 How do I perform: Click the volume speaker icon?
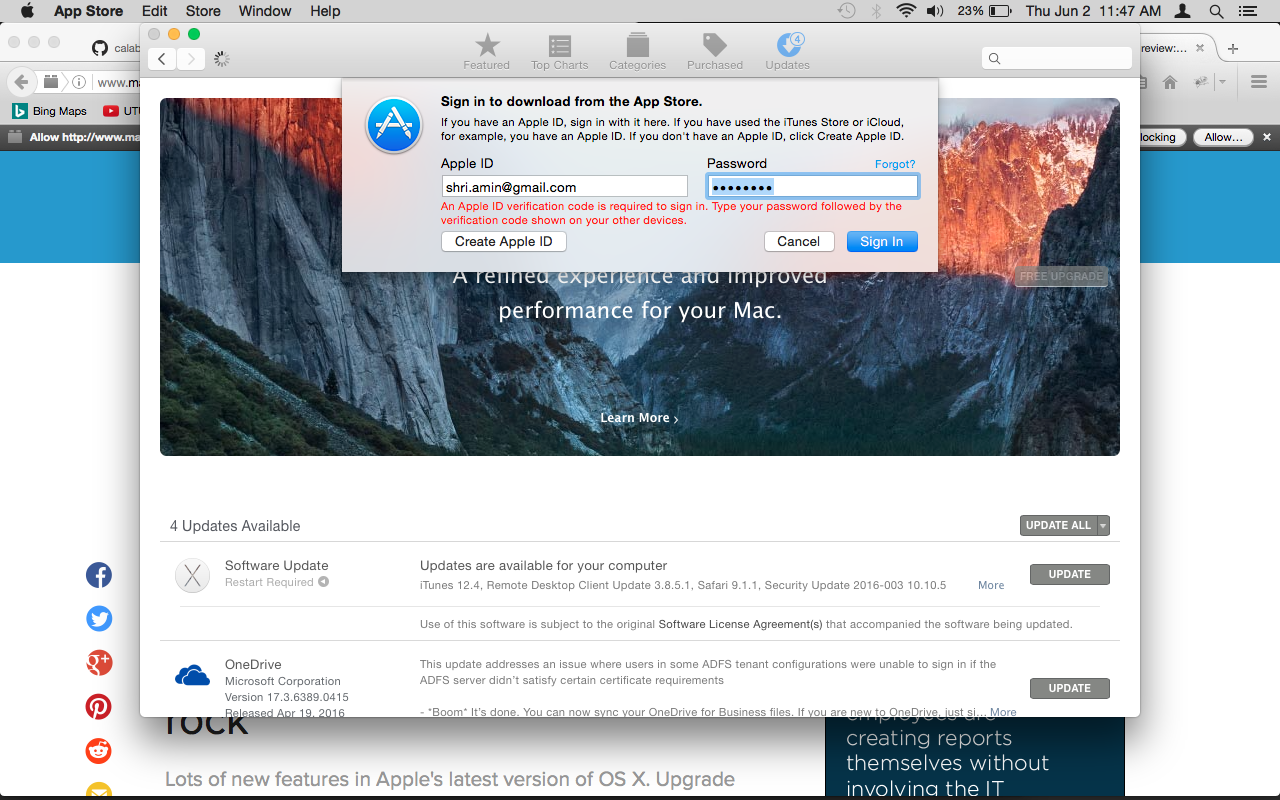935,11
